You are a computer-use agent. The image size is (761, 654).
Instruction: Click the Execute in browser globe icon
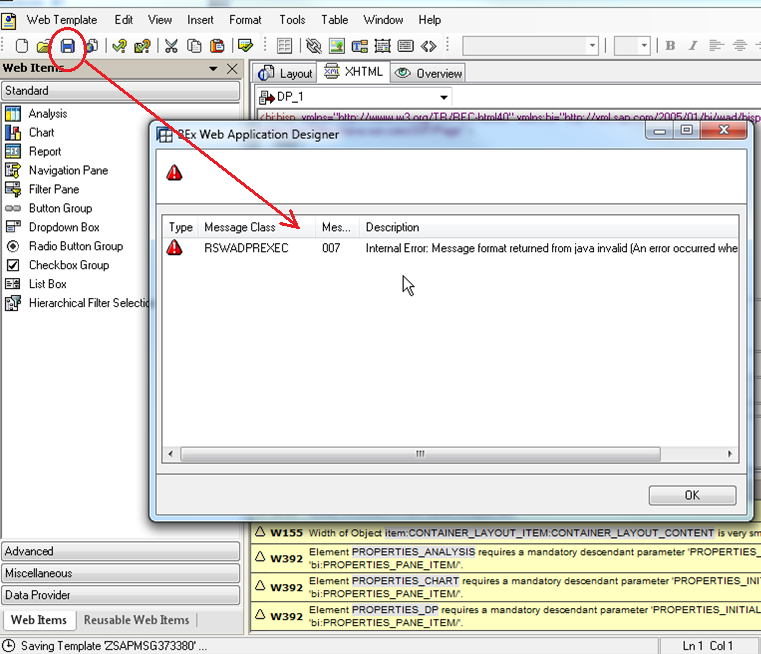pyautogui.click(x=92, y=46)
